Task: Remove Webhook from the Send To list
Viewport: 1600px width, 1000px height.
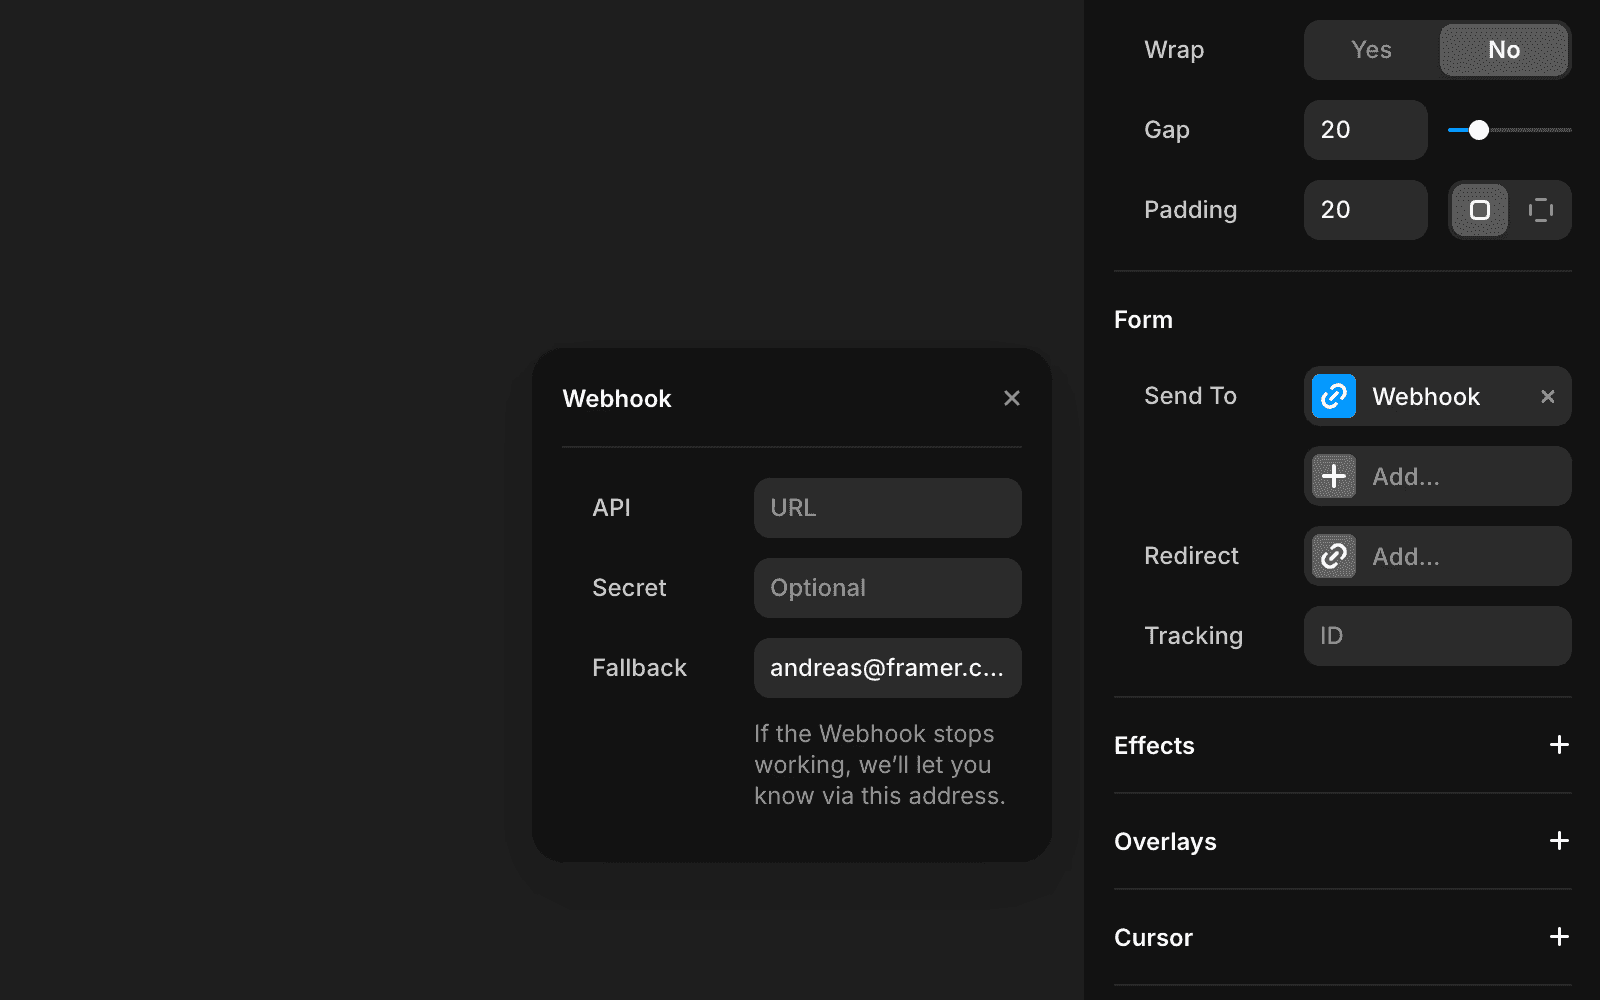Action: coord(1548,396)
